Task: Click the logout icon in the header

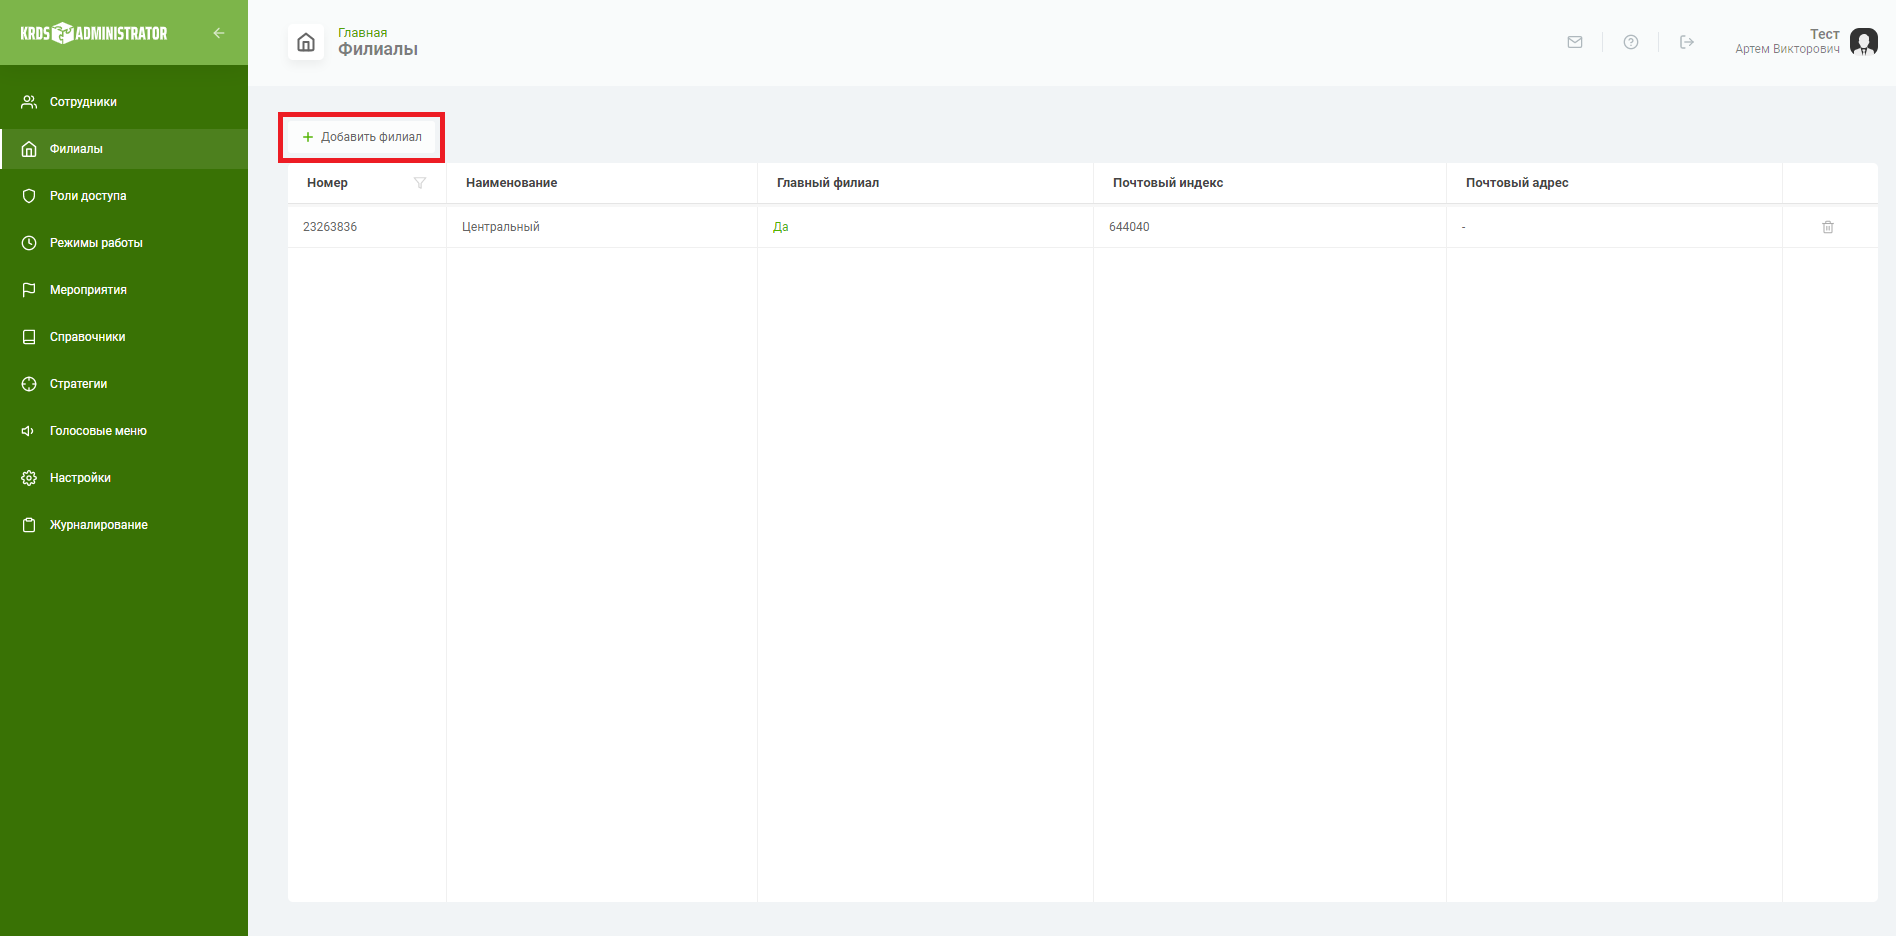Action: point(1687,42)
